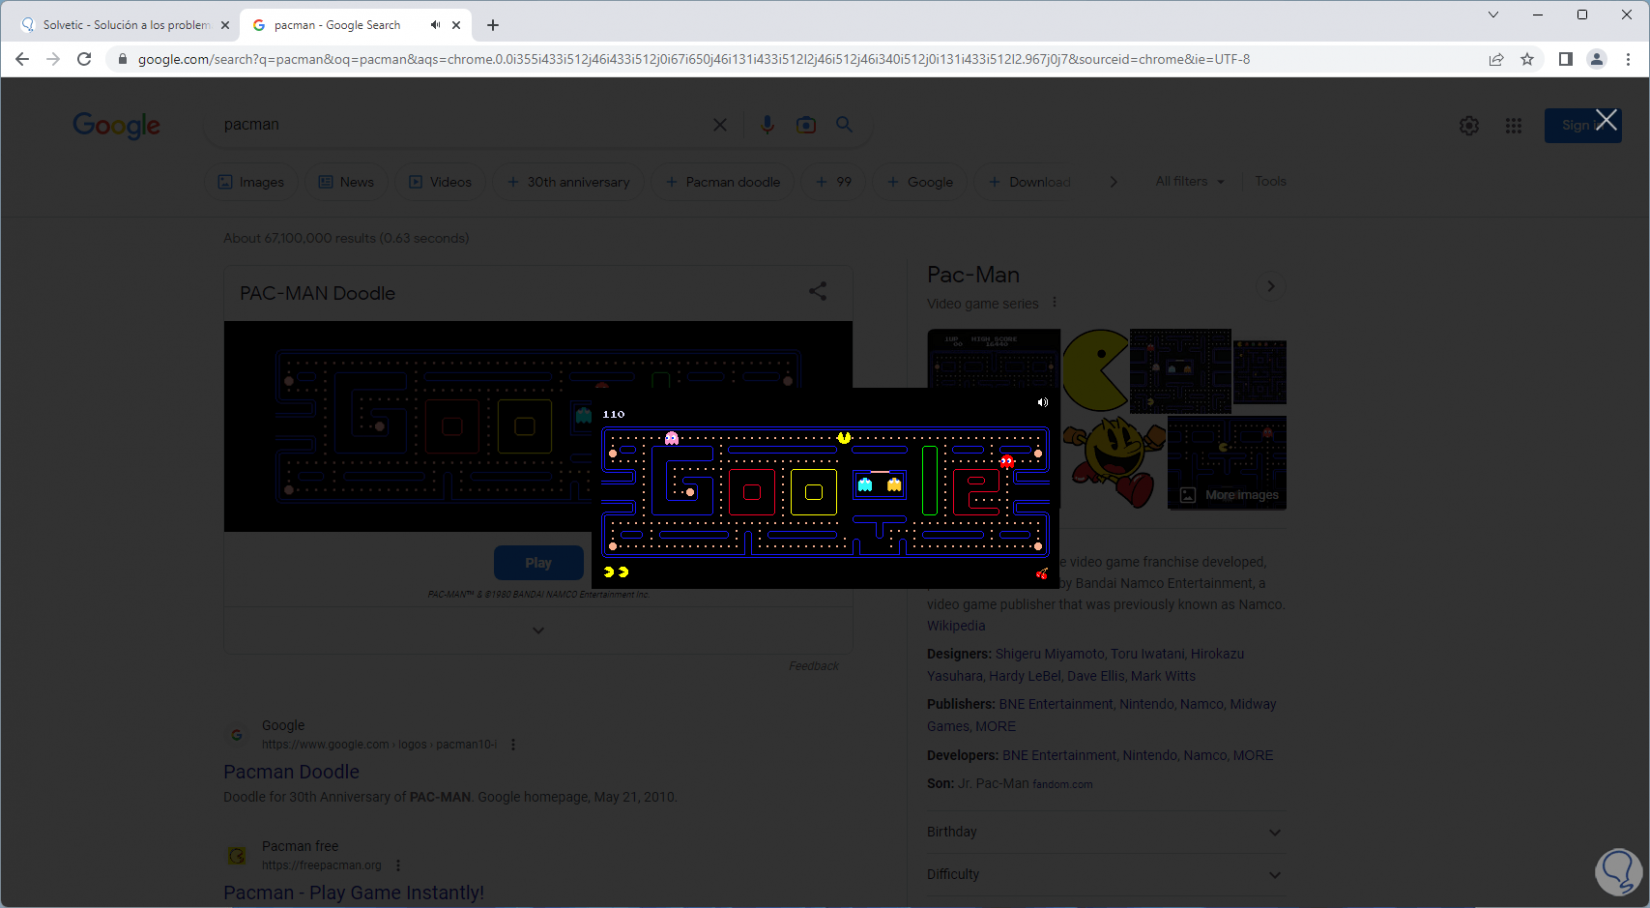This screenshot has width=1650, height=908.
Task: Open the Chrome side panel
Action: 1565,59
